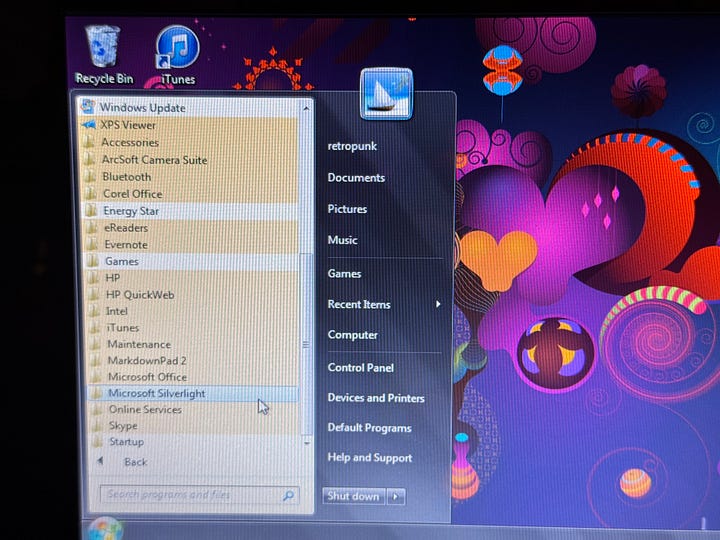Click the Recent Items submenu arrow
Image resolution: width=720 pixels, height=540 pixels.
[438, 304]
